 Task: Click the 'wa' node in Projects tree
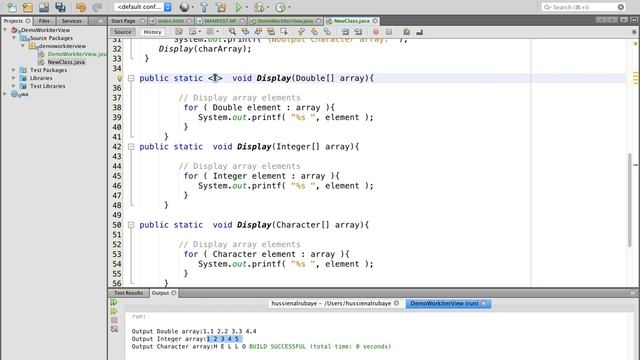point(25,94)
